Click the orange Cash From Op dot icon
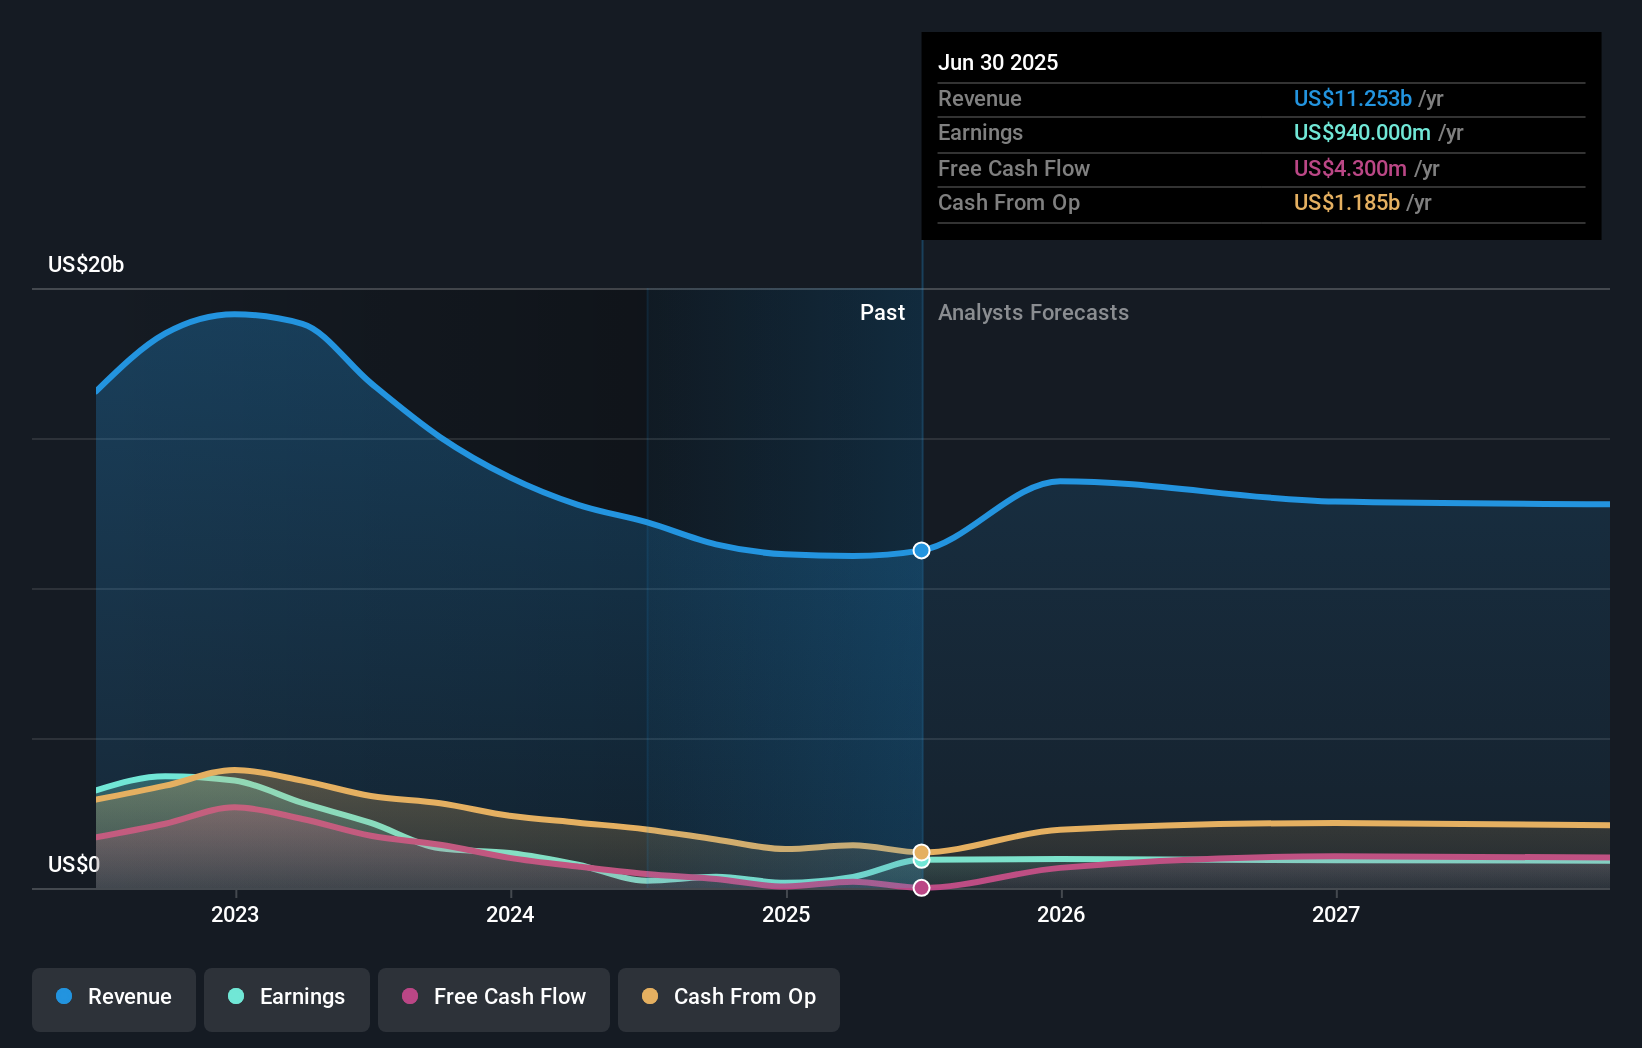1642x1048 pixels. pos(650,997)
